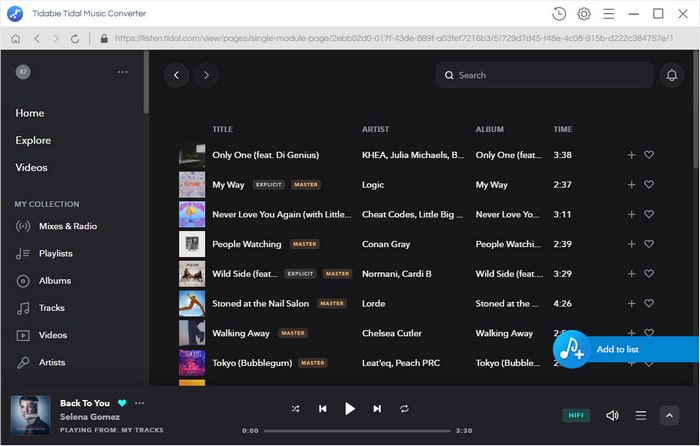Click Add to list button
This screenshot has width=700, height=446.
[626, 349]
